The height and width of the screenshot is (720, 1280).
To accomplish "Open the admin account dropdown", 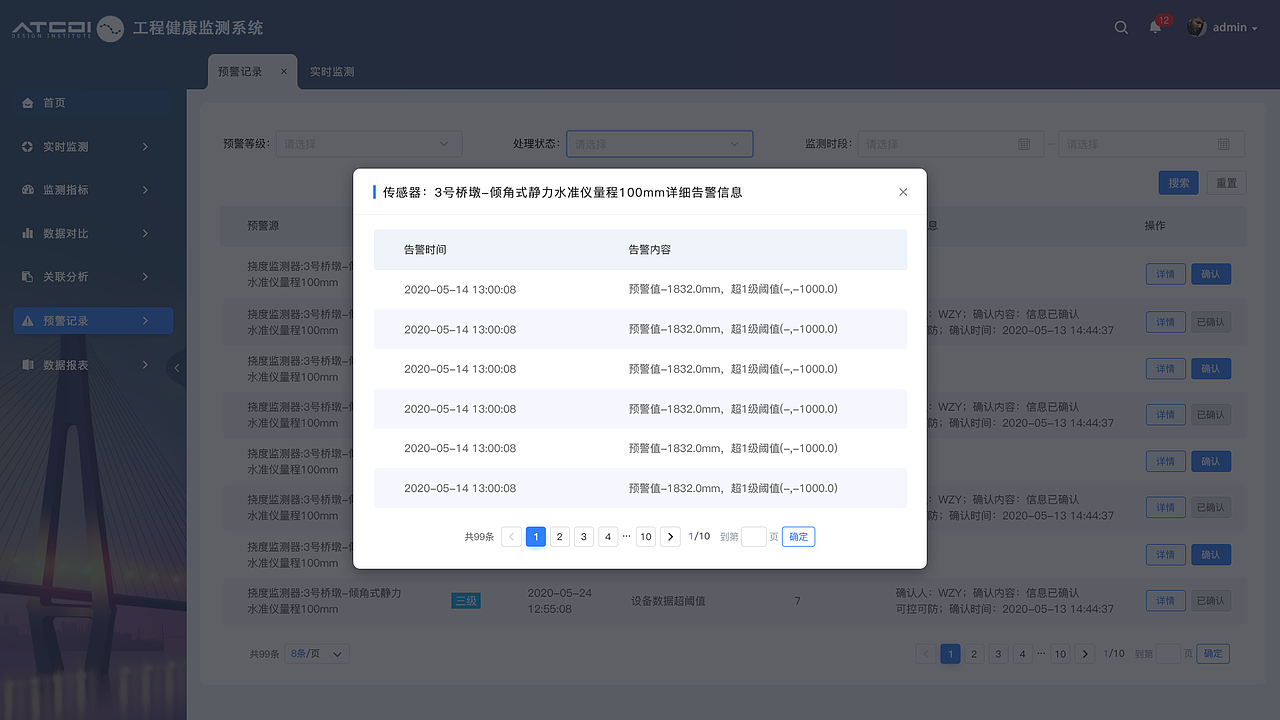I will (x=1235, y=28).
